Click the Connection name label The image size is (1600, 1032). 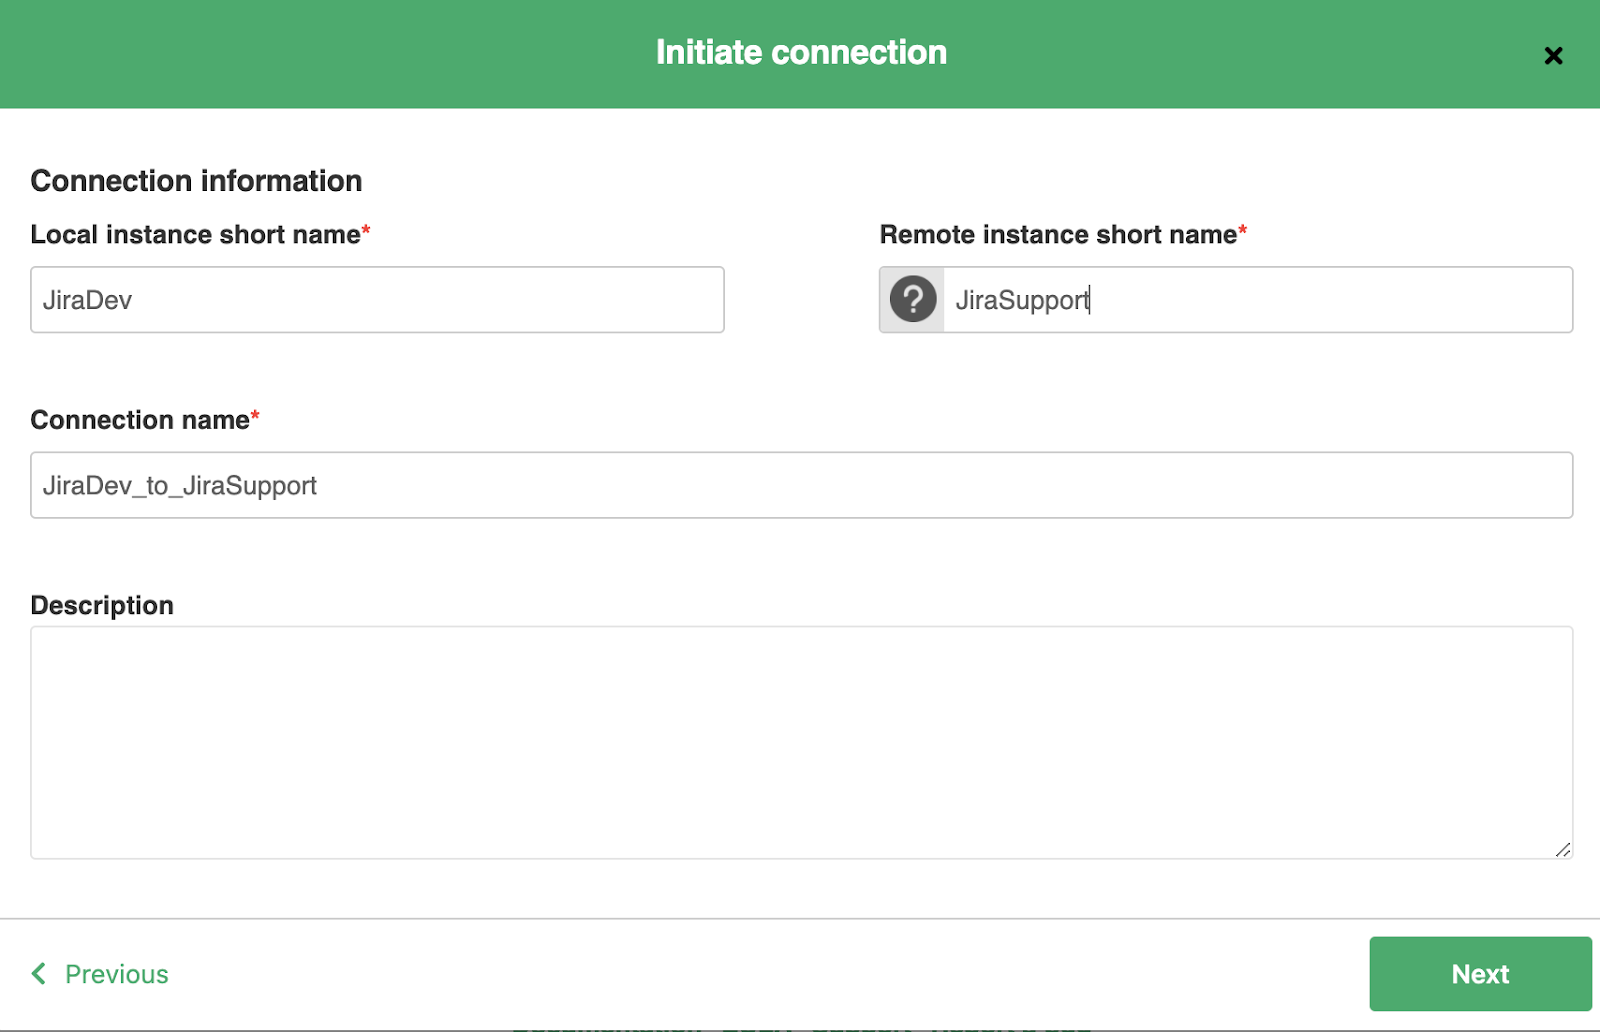coord(145,420)
